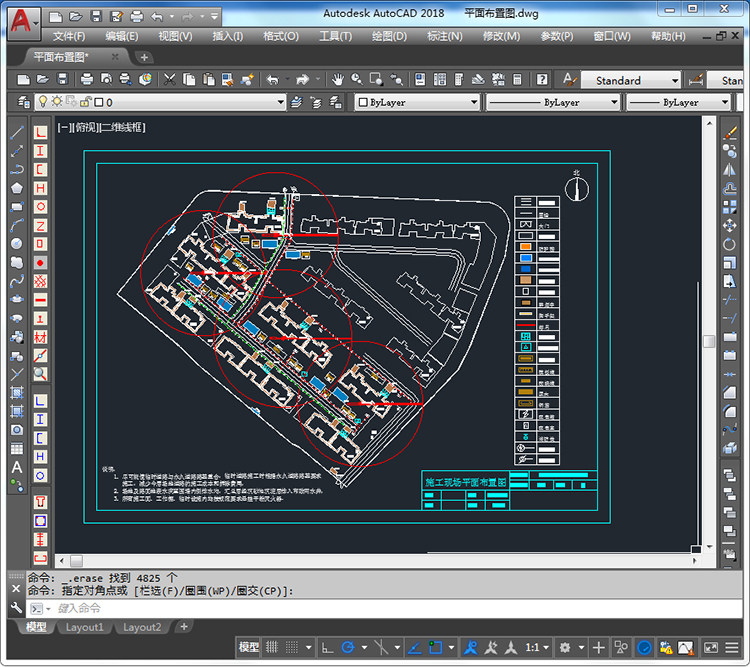Image resolution: width=750 pixels, height=667 pixels.
Task: Expand the Standard text style dropdown
Action: pyautogui.click(x=676, y=80)
